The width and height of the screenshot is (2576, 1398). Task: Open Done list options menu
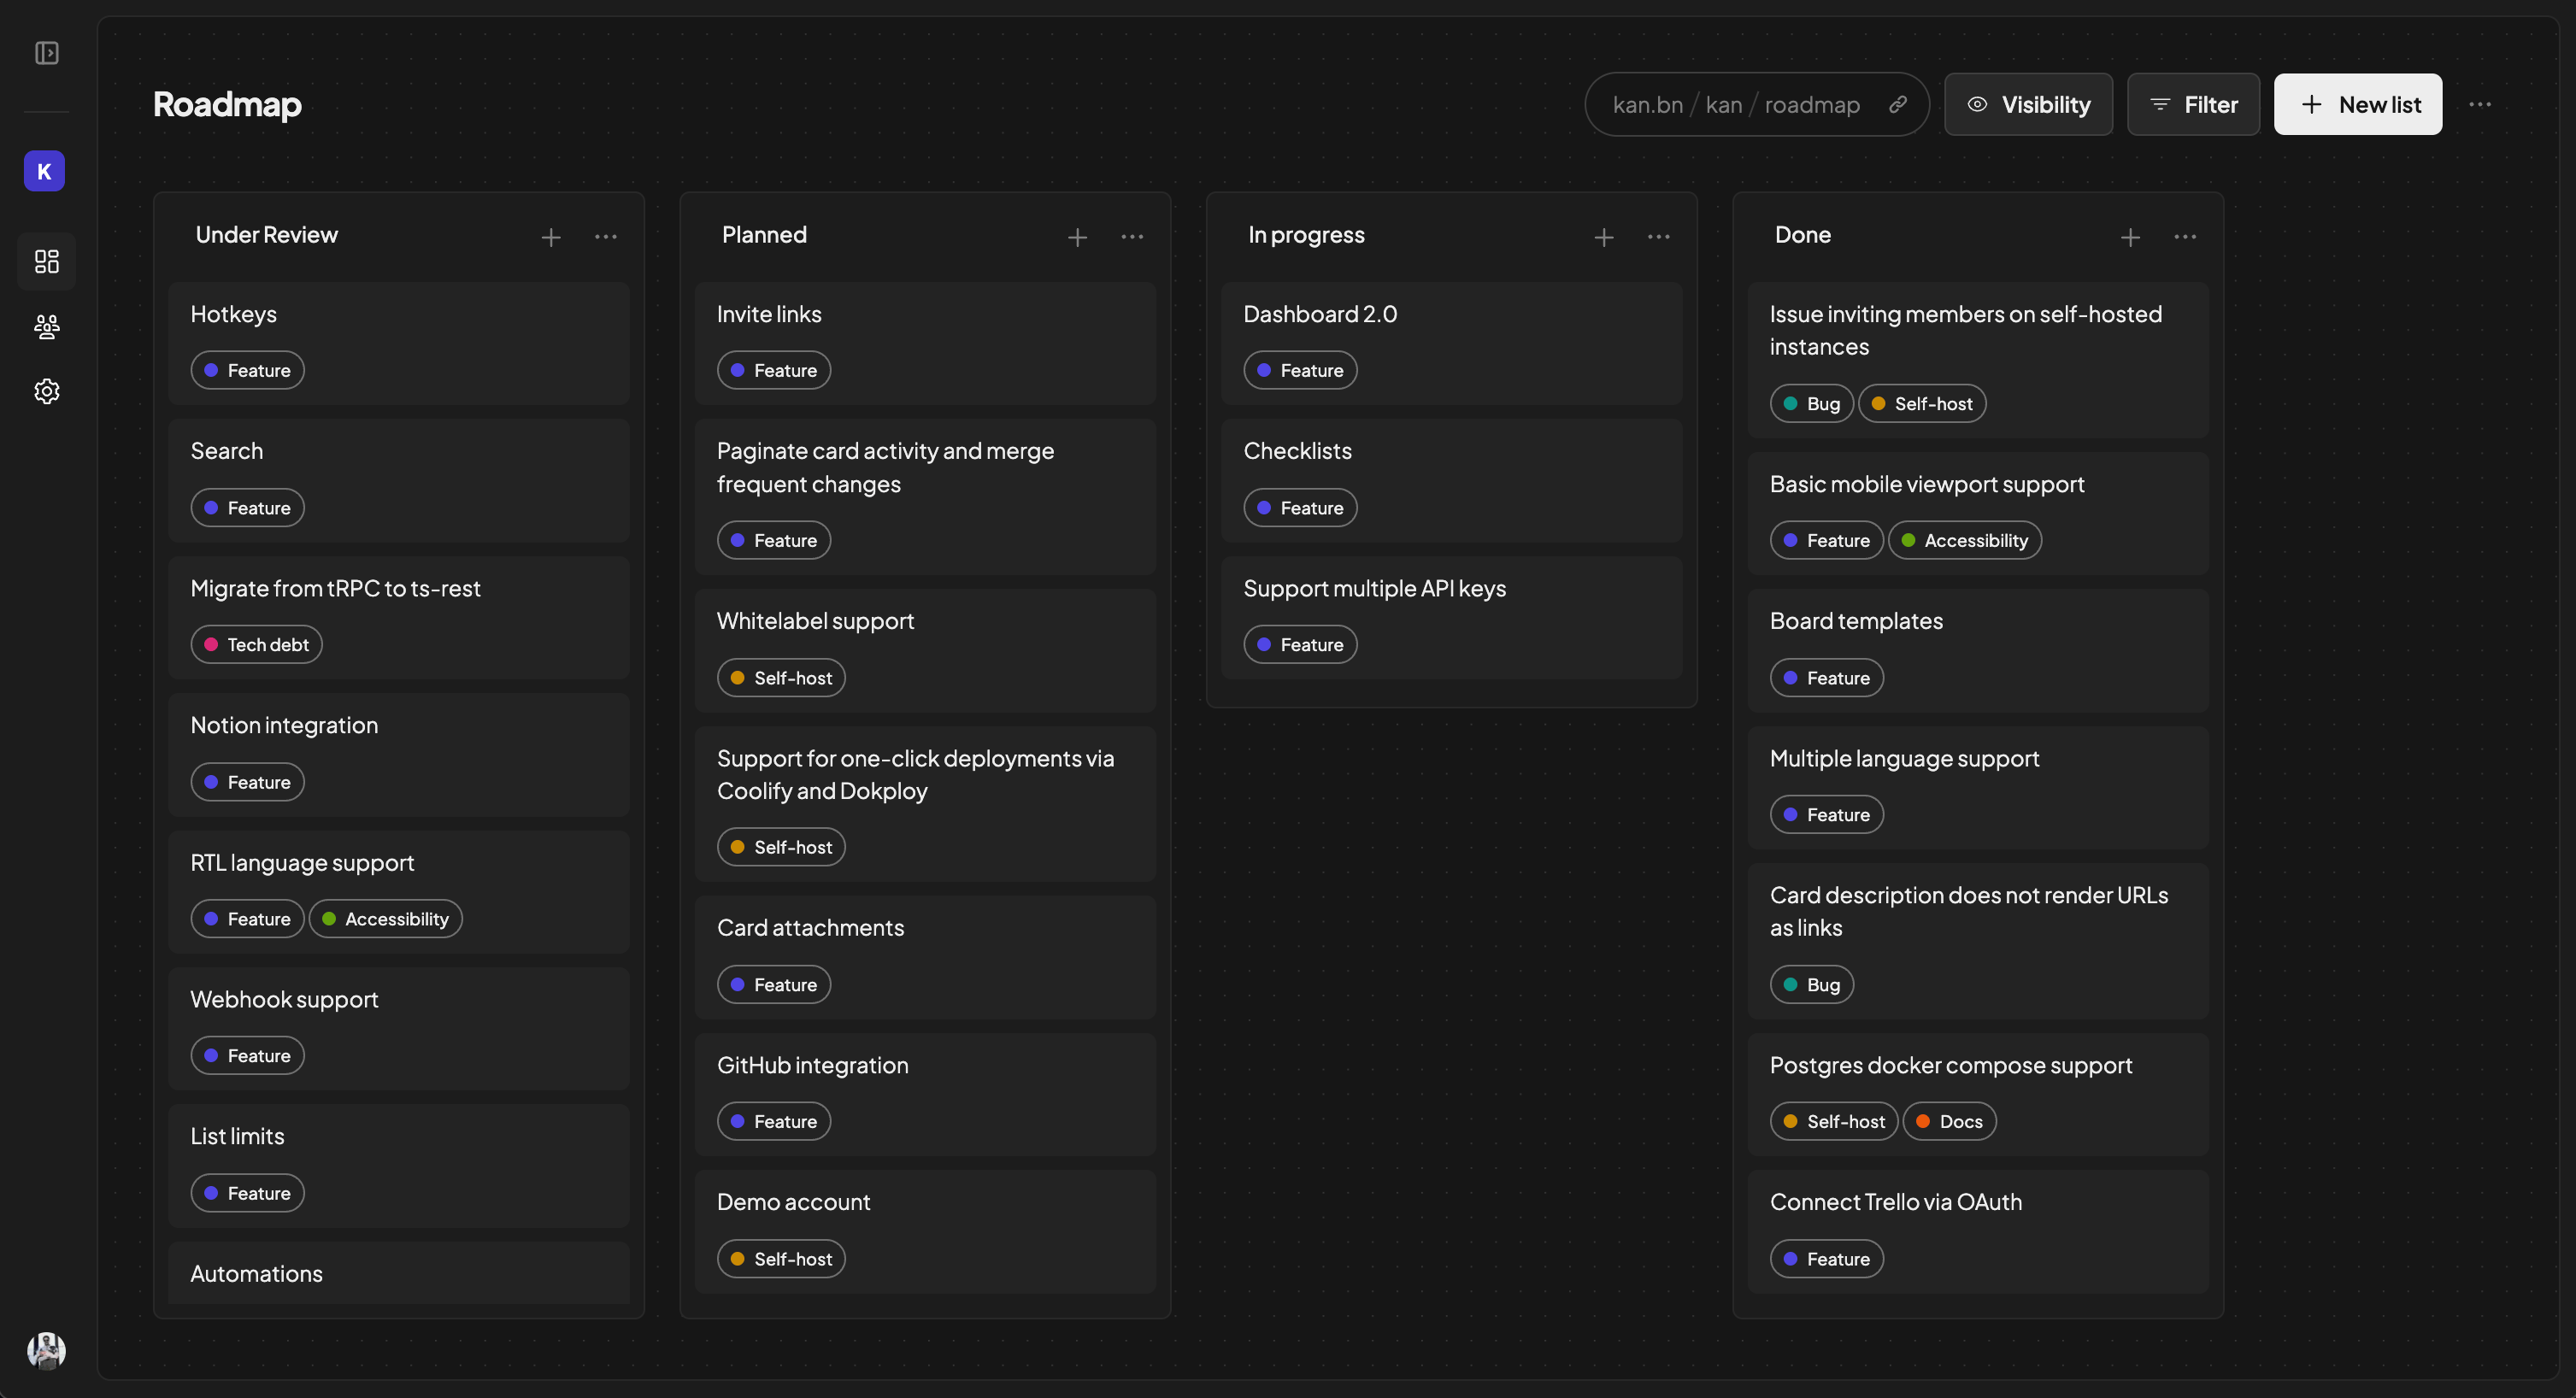(2185, 237)
